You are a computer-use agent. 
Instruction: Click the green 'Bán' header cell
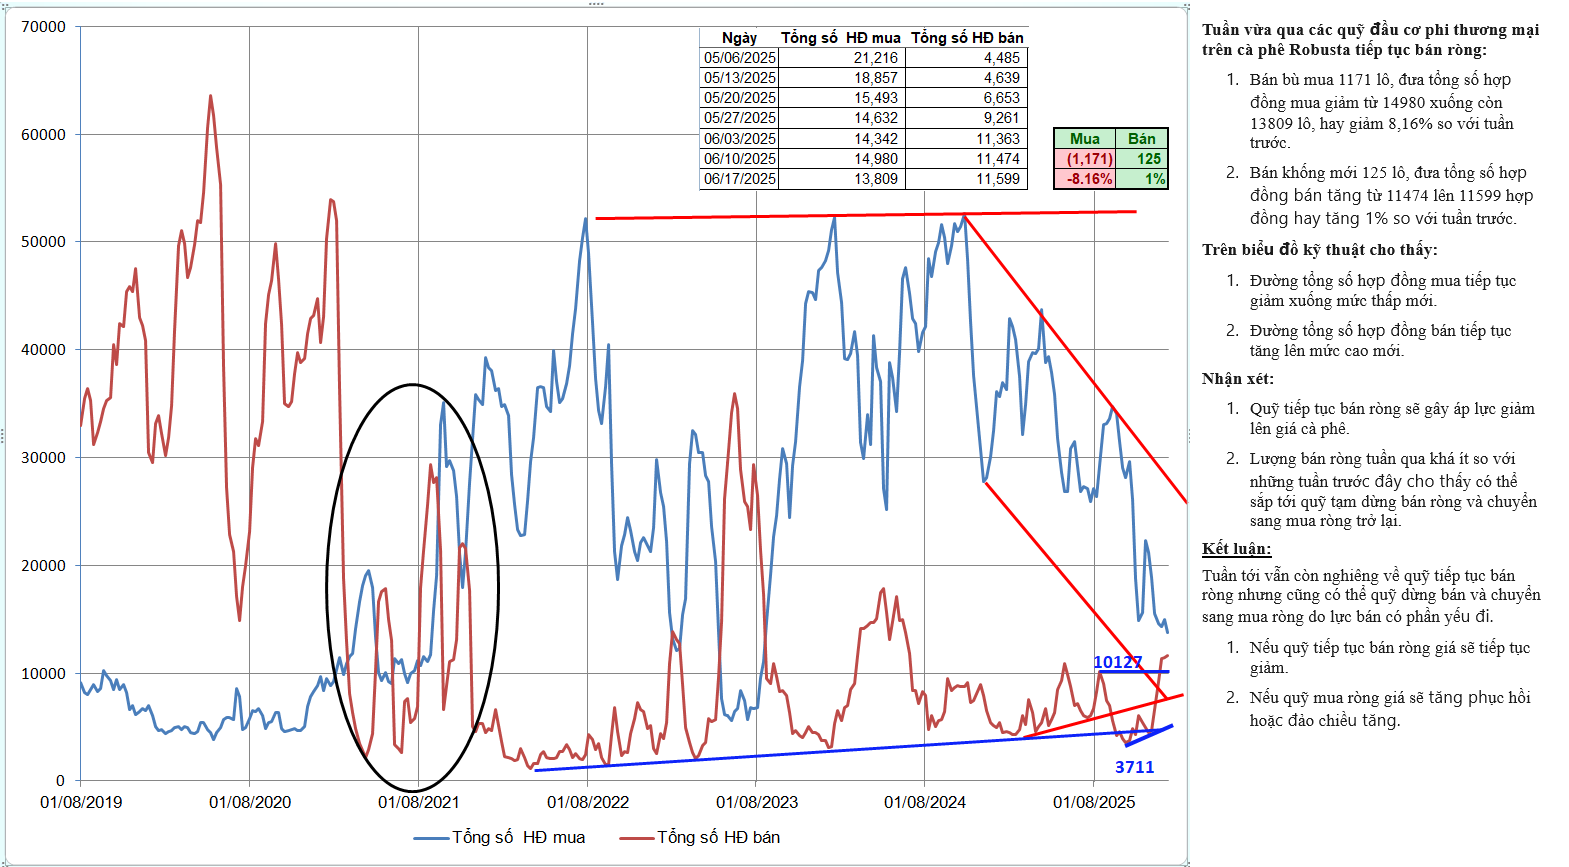tap(1141, 139)
